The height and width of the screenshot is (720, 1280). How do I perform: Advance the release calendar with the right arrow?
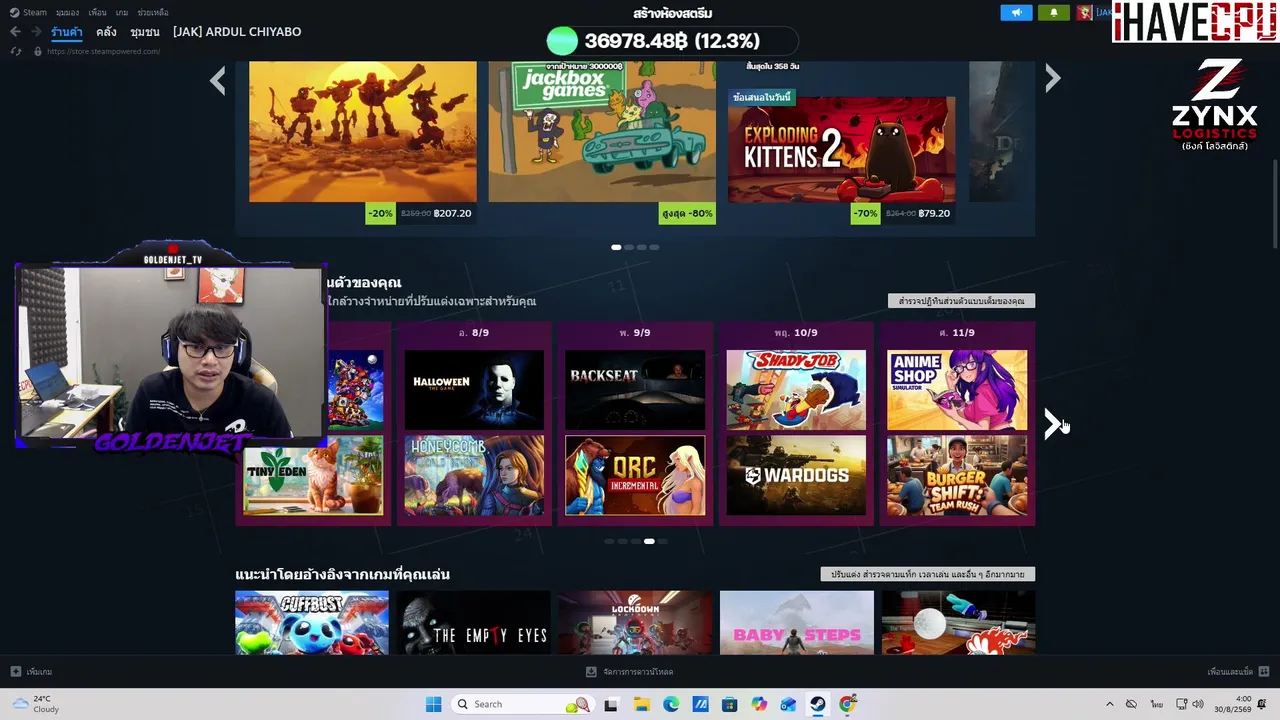point(1053,424)
